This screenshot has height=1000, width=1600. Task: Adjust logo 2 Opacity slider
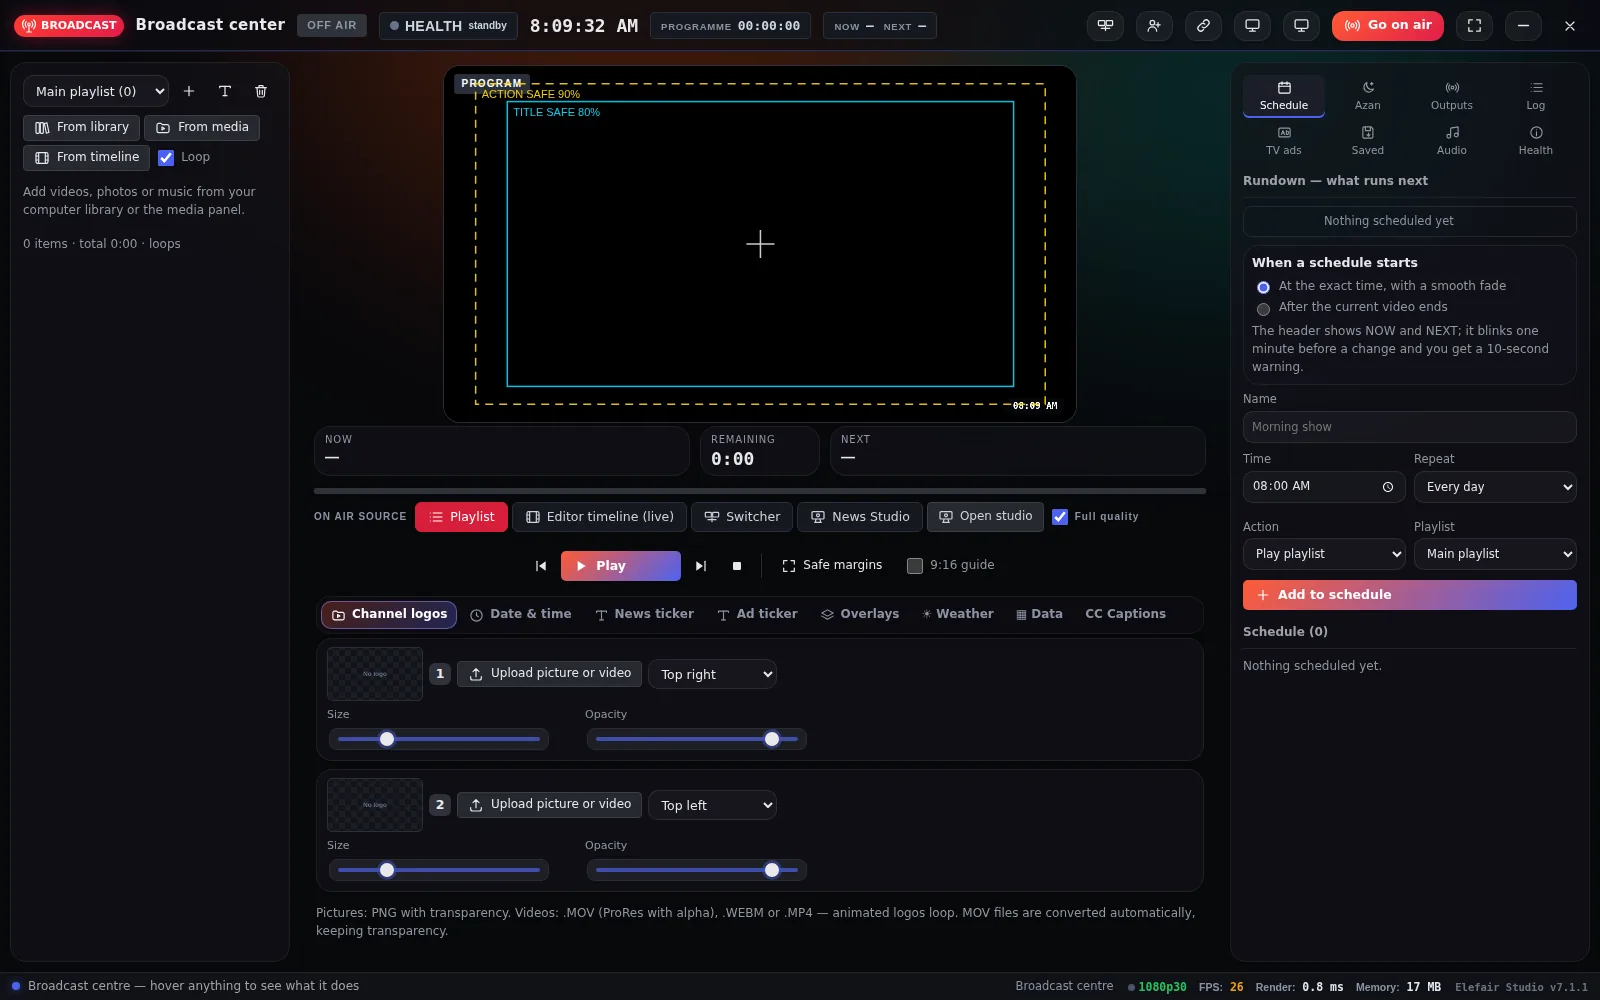click(x=697, y=871)
